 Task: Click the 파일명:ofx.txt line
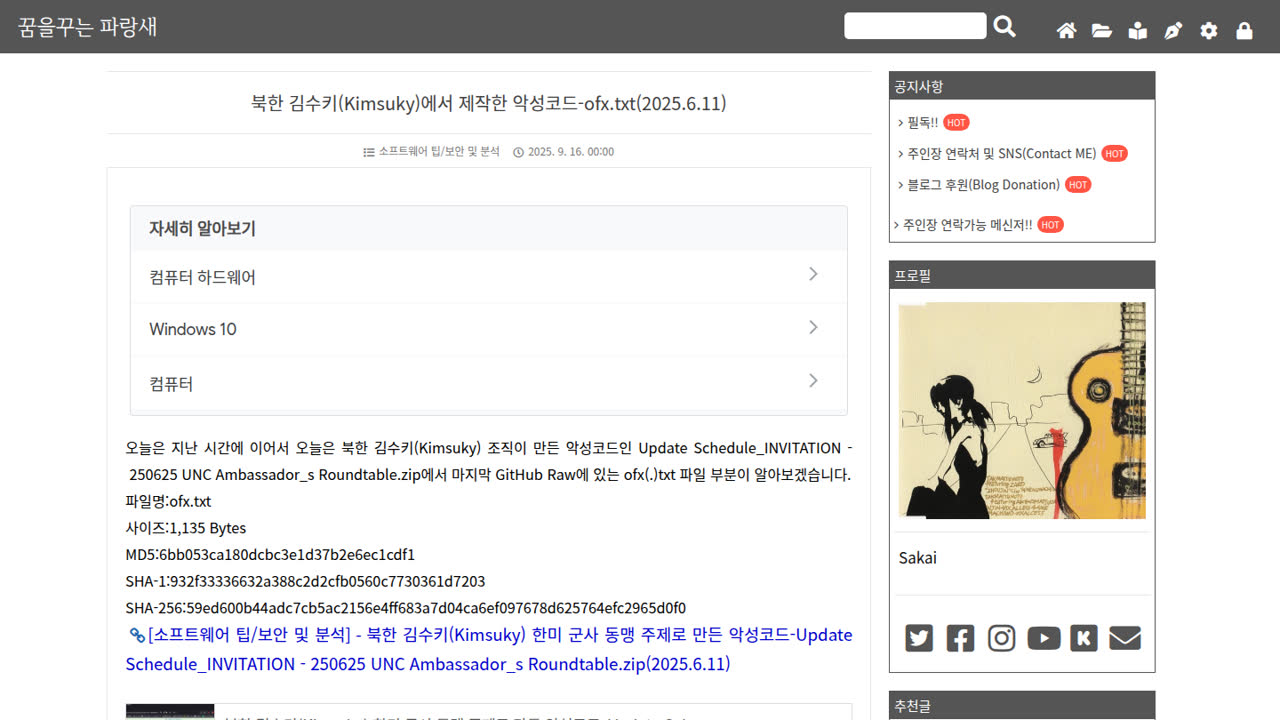tap(168, 501)
